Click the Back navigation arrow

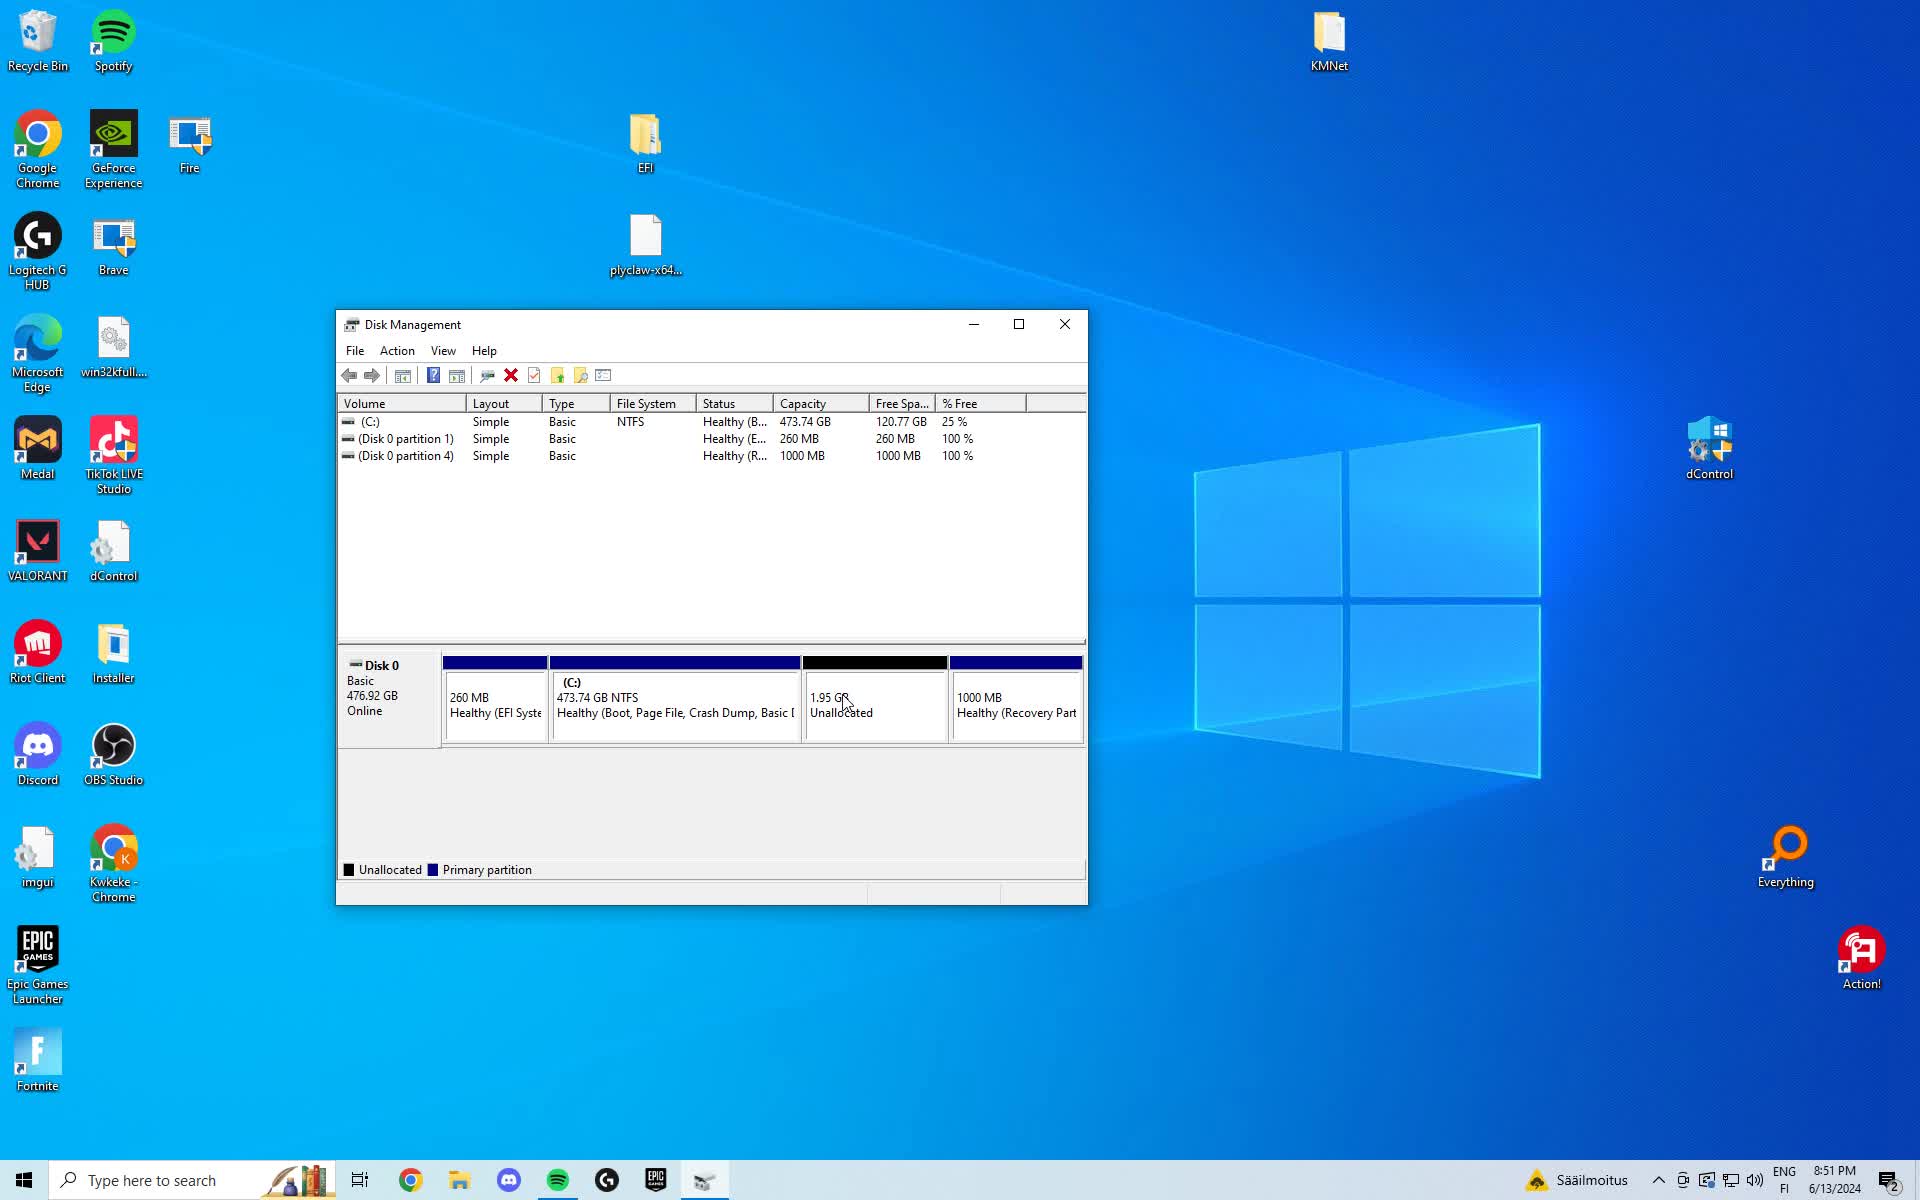(x=348, y=376)
